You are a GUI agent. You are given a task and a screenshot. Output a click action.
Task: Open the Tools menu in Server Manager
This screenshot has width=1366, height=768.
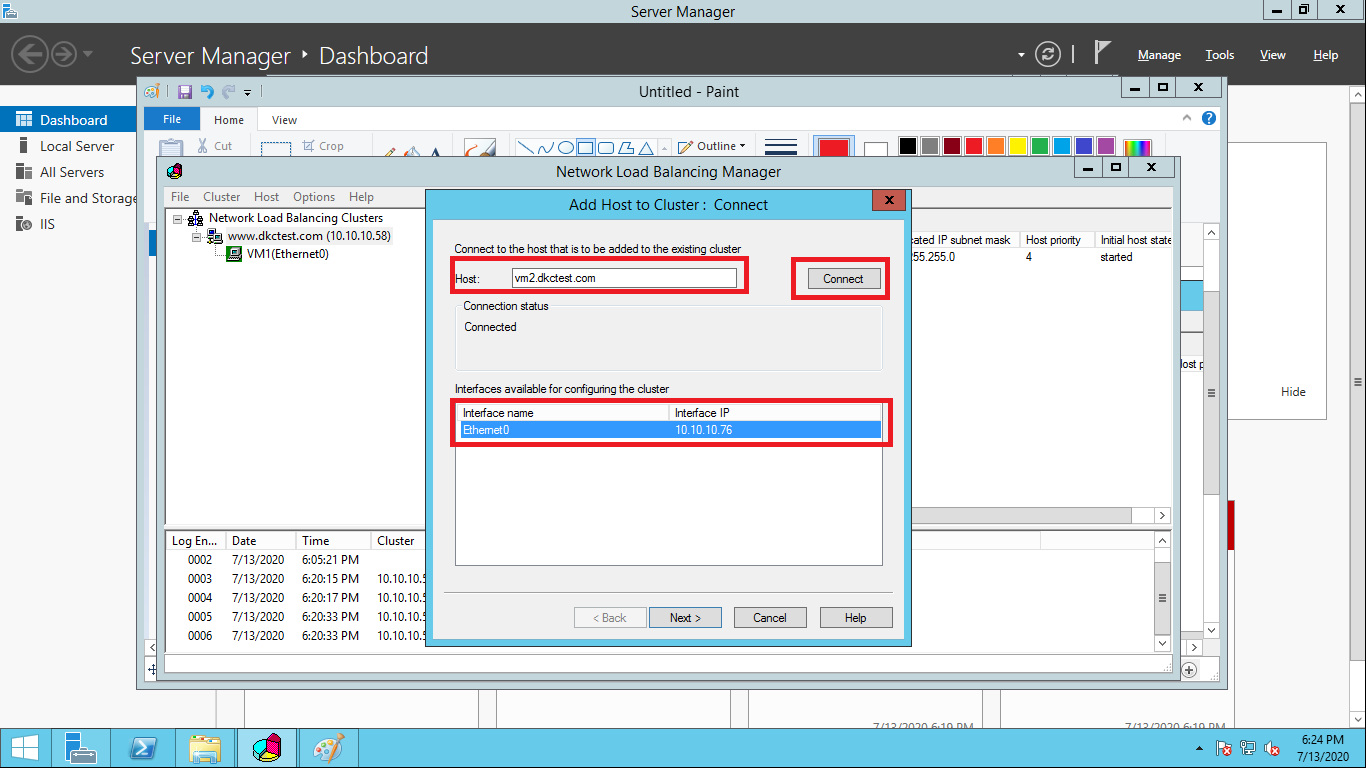pos(1220,55)
